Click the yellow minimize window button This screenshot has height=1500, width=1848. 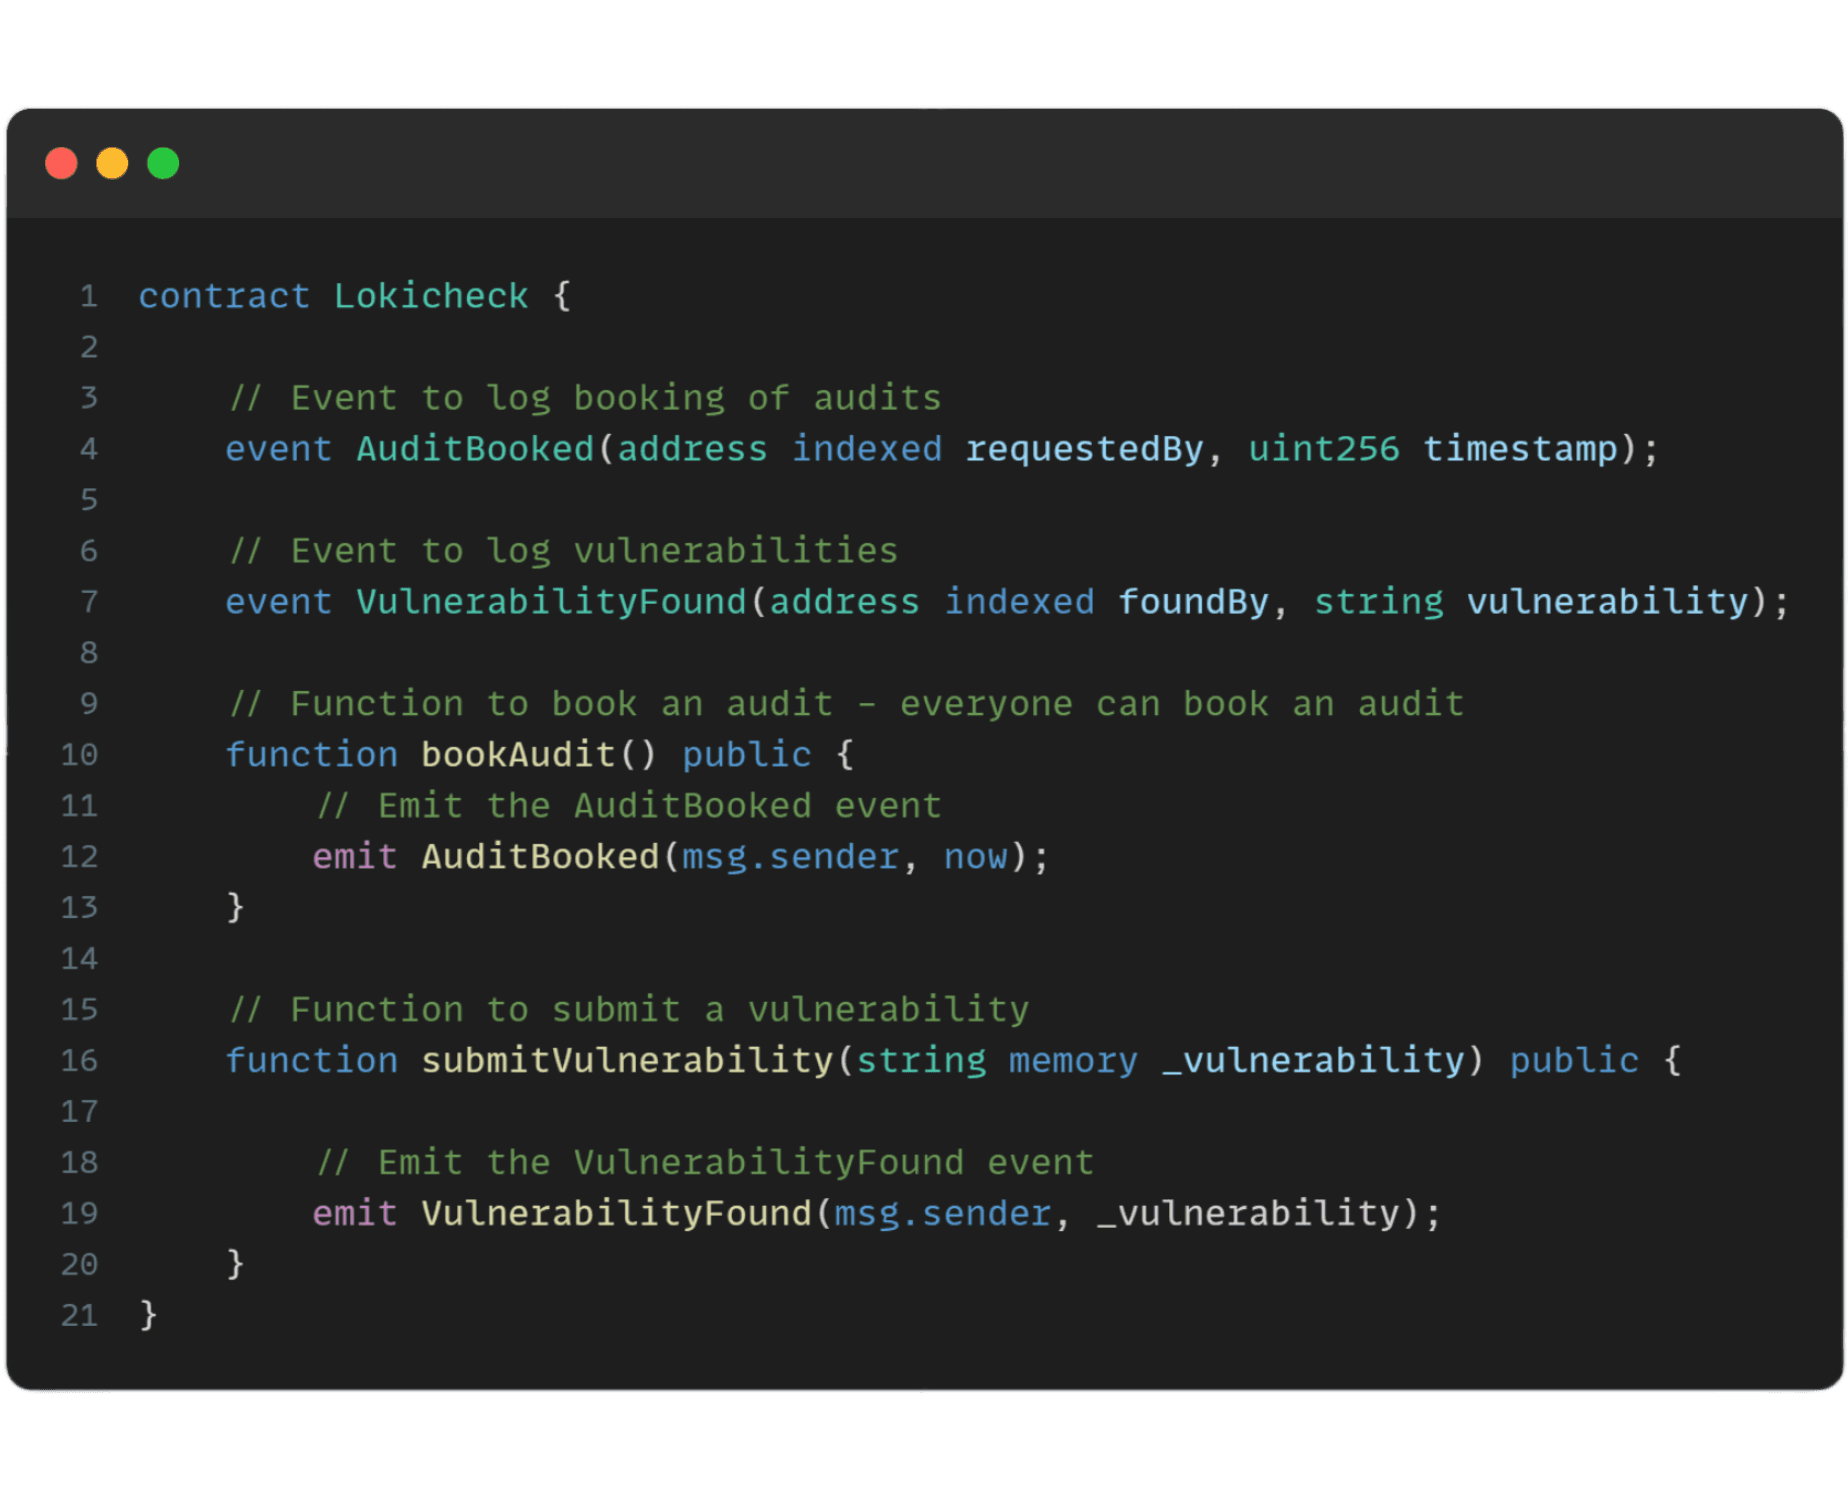[112, 163]
